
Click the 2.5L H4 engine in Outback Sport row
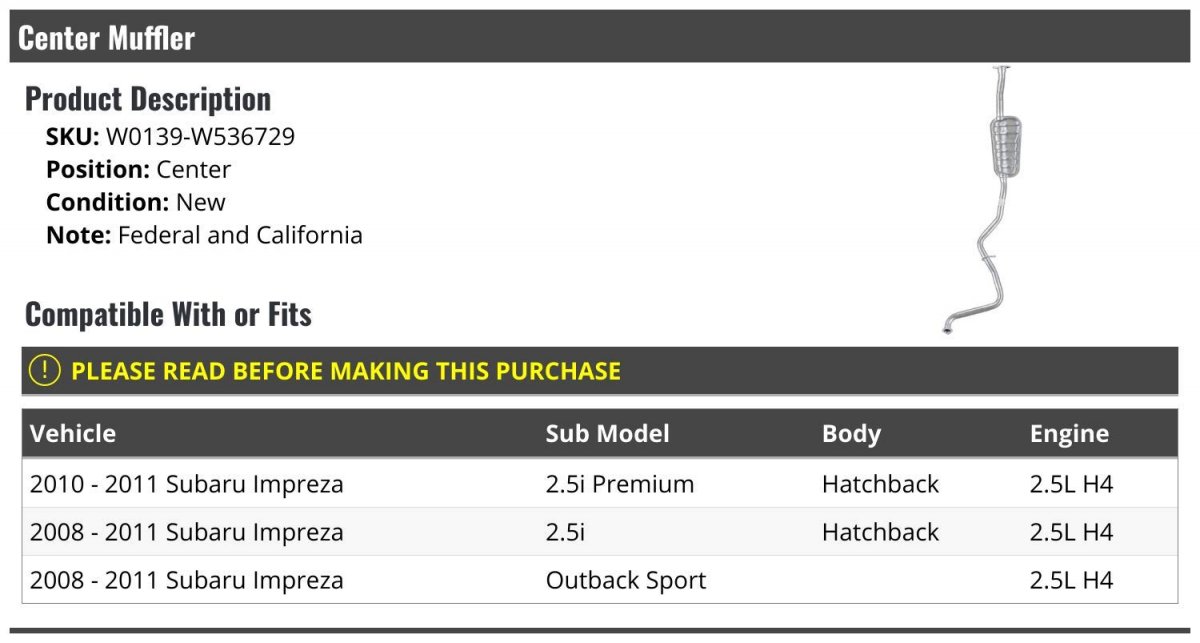1071,580
